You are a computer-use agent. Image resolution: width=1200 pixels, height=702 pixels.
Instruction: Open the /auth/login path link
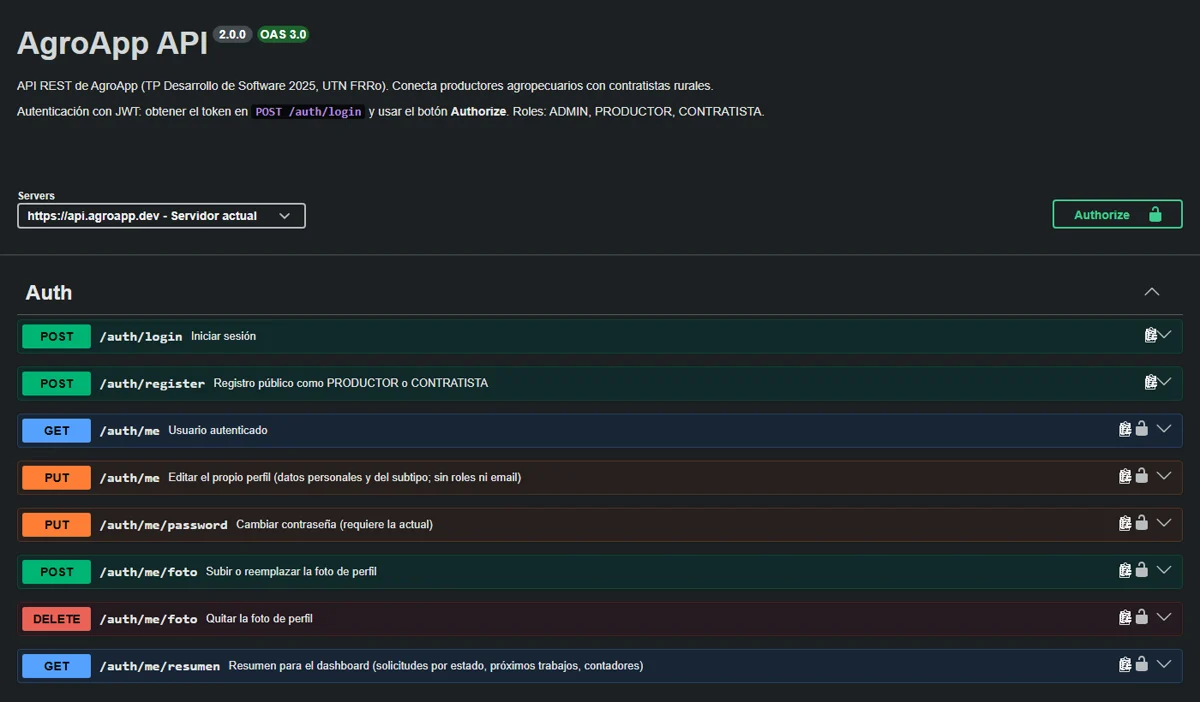tap(141, 337)
